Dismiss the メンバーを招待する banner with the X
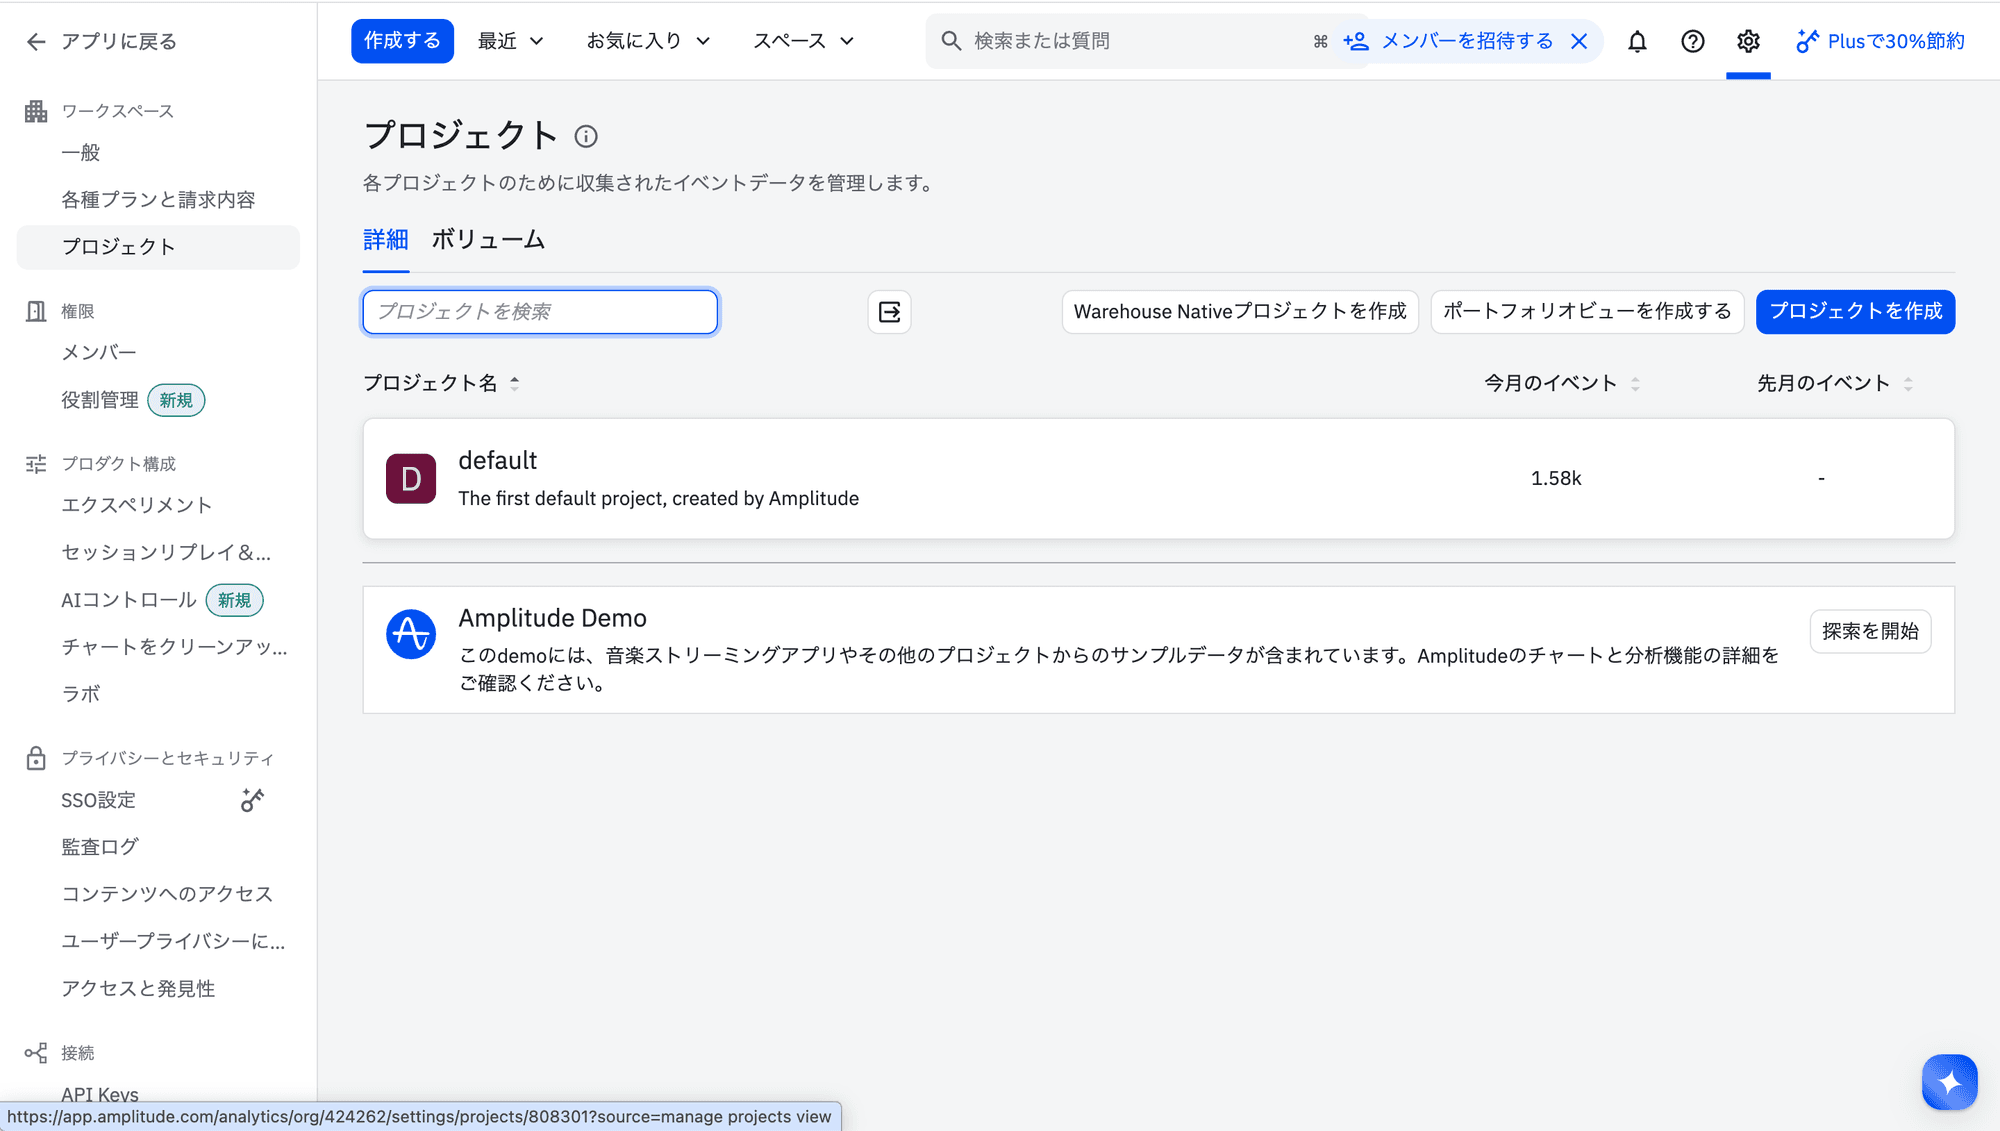Screen dimensions: 2000x1131 [x=1580, y=41]
